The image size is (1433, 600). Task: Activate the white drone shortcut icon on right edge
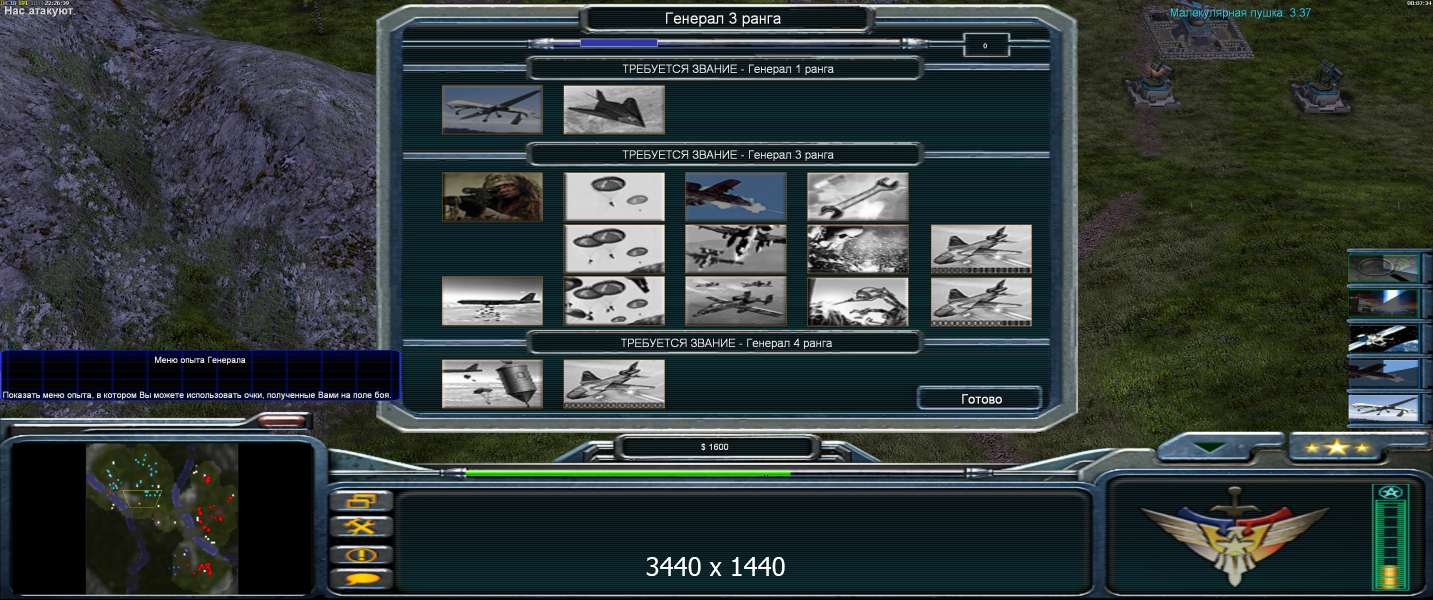click(1384, 408)
